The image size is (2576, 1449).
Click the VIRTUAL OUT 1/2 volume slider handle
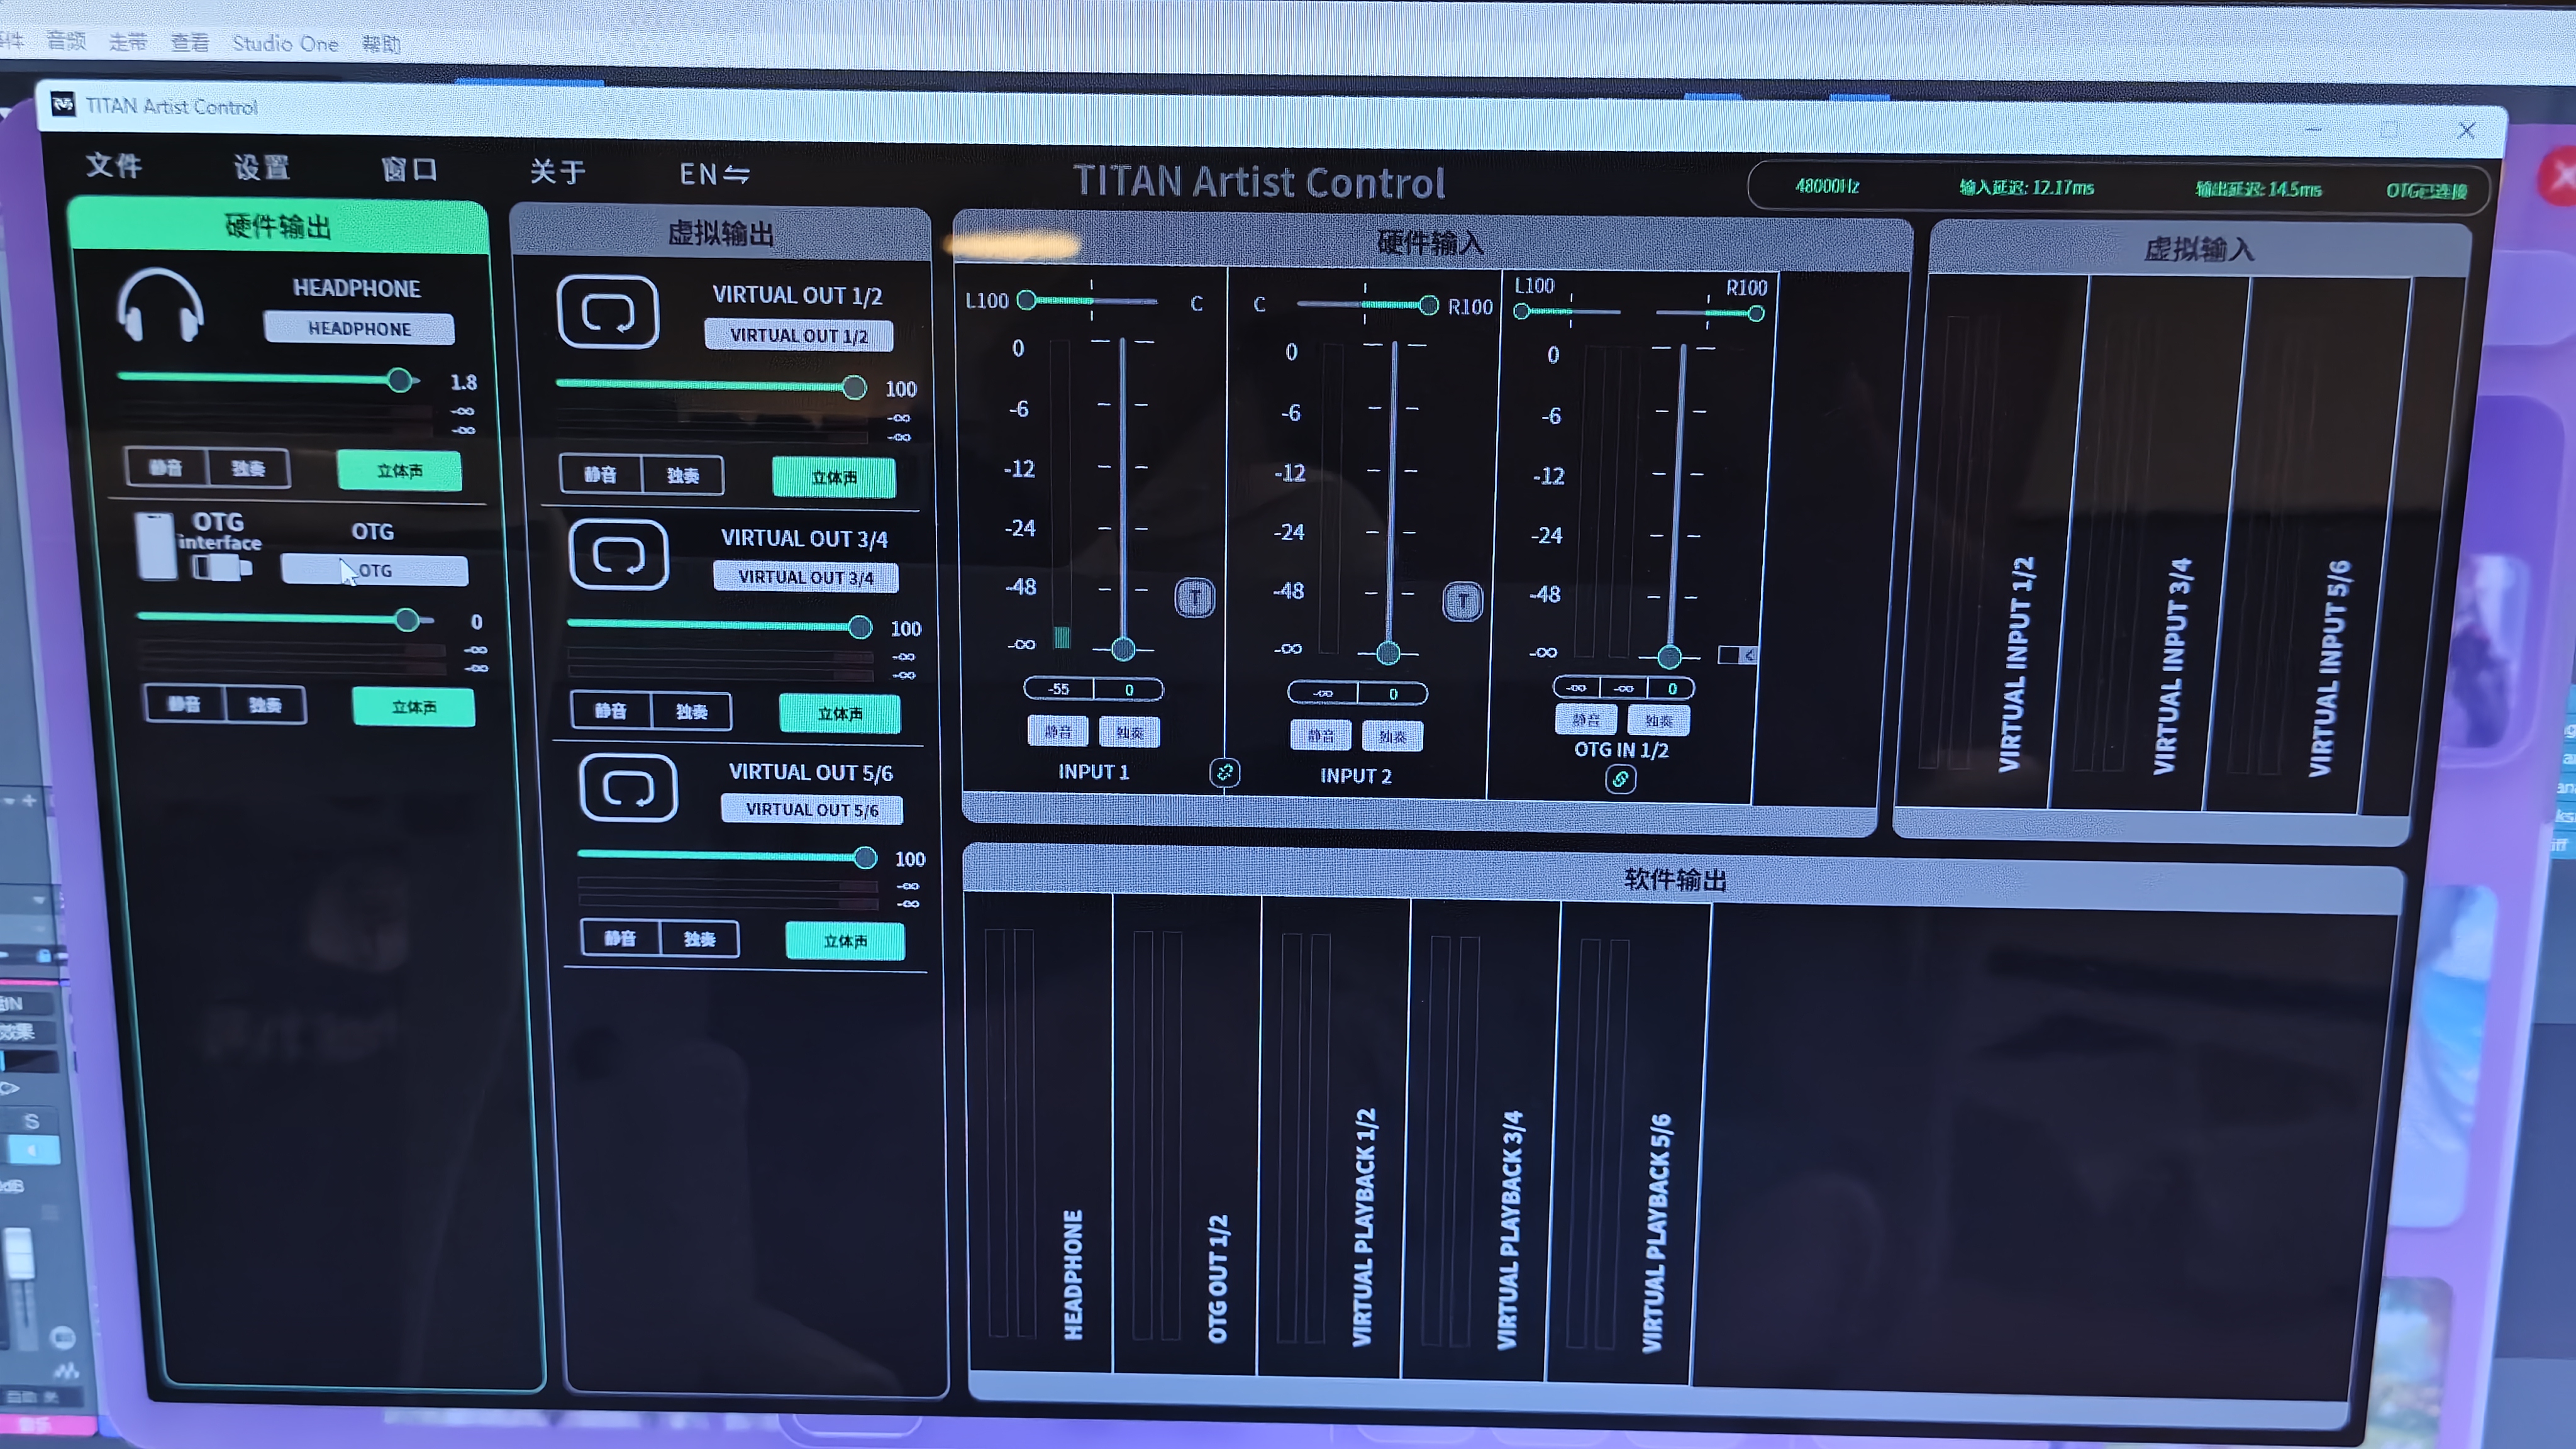point(854,387)
